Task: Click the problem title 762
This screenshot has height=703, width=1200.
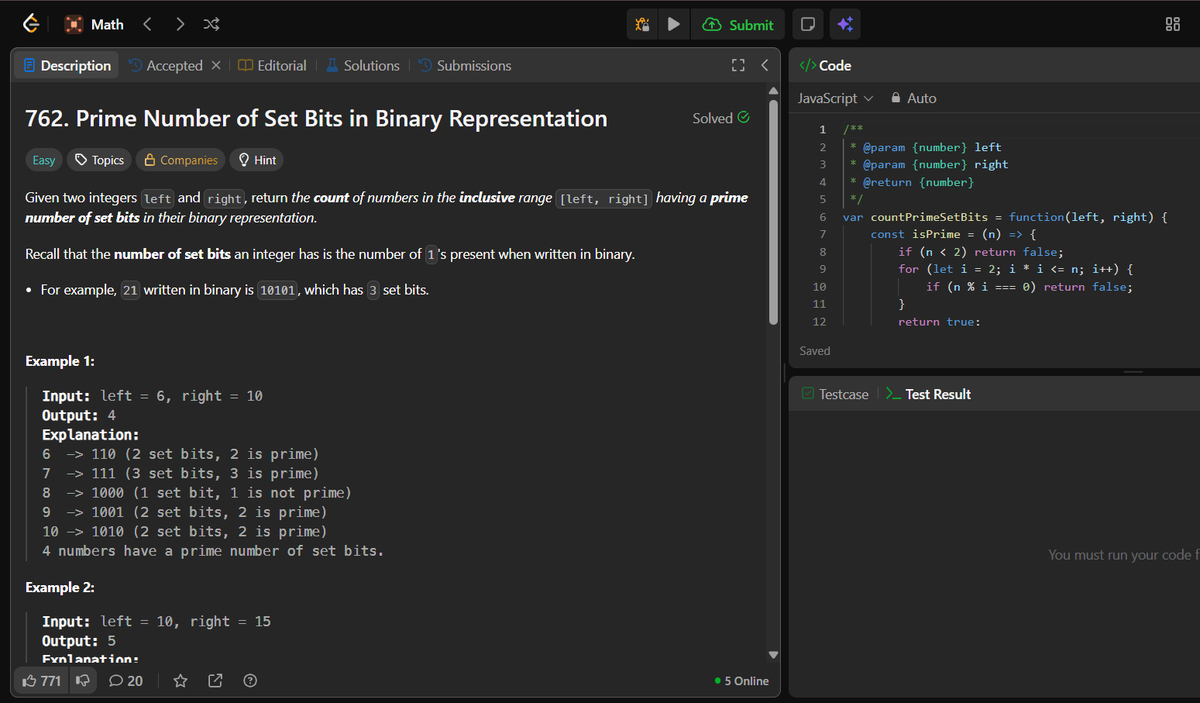Action: [316, 118]
